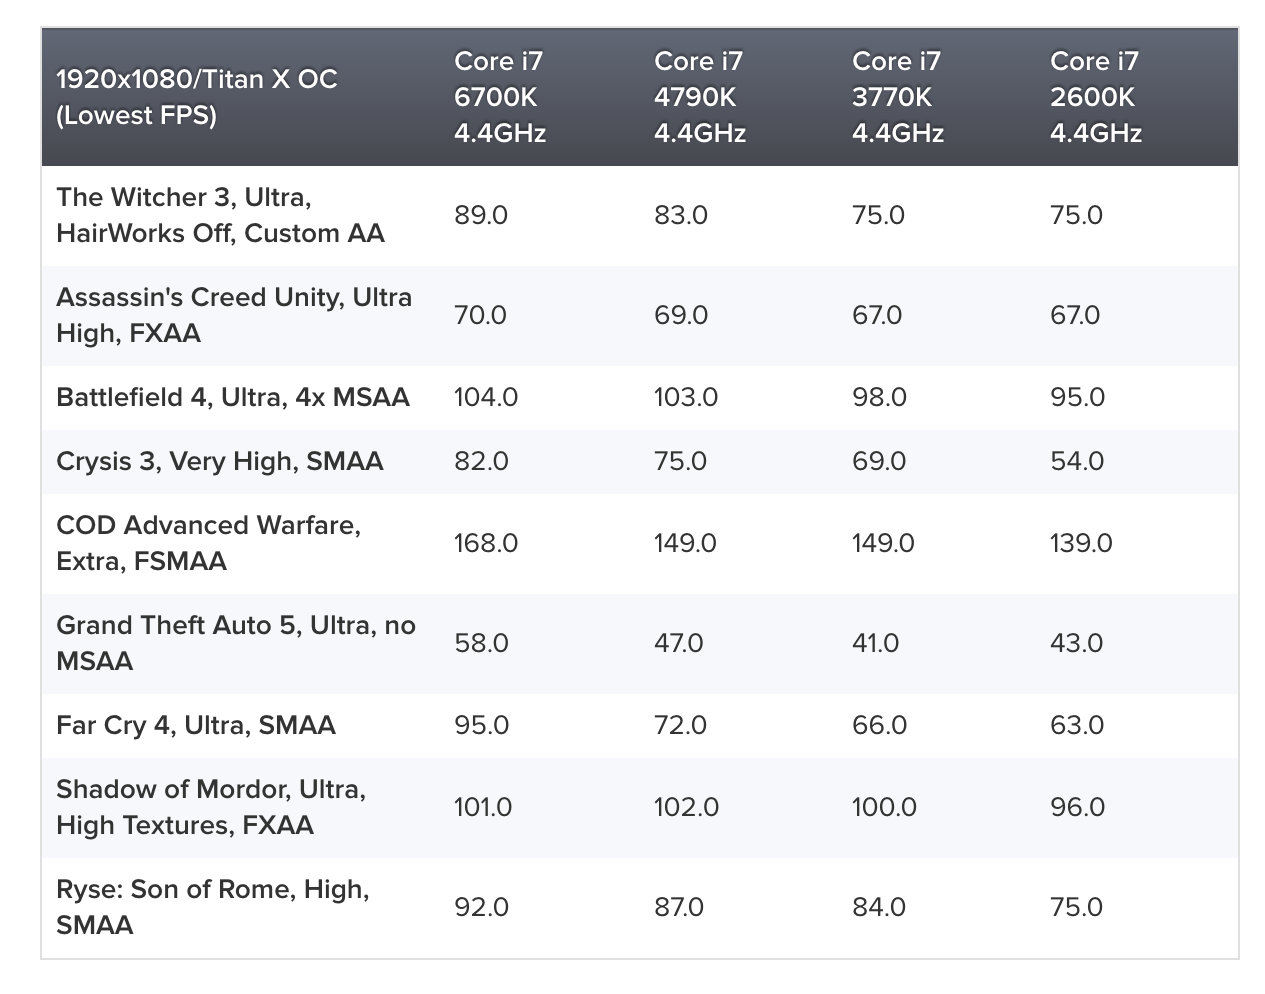The height and width of the screenshot is (994, 1265).
Task: Click the Core i7 4790K column header
Action: [x=700, y=97]
